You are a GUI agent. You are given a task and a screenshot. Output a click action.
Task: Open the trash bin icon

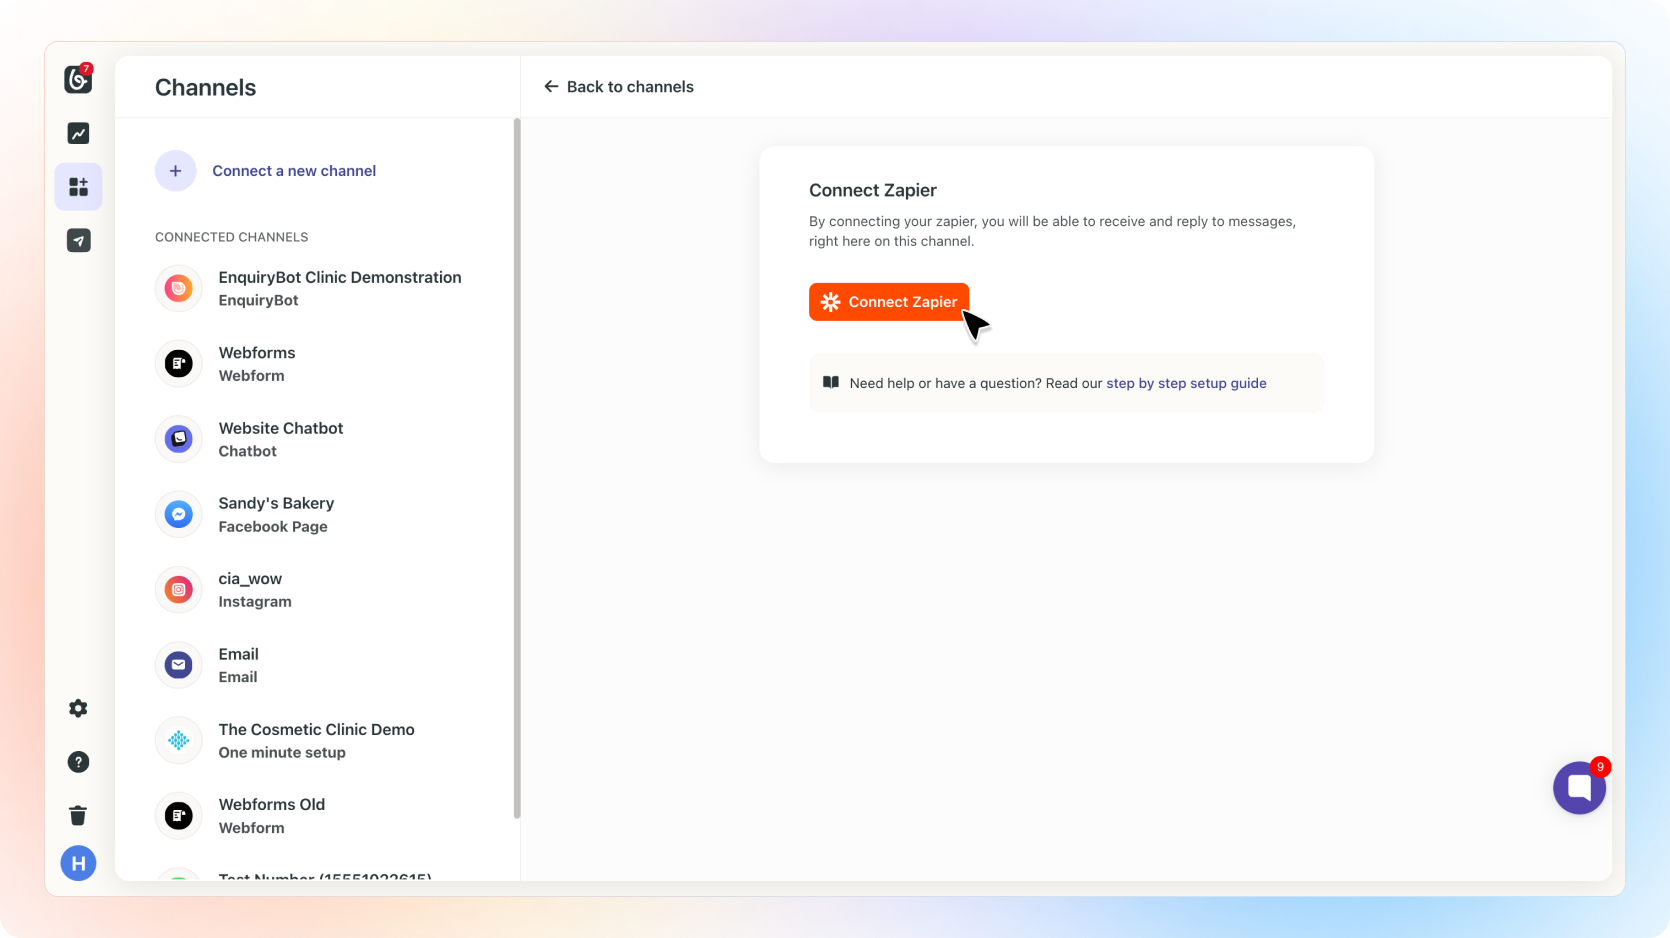78,815
